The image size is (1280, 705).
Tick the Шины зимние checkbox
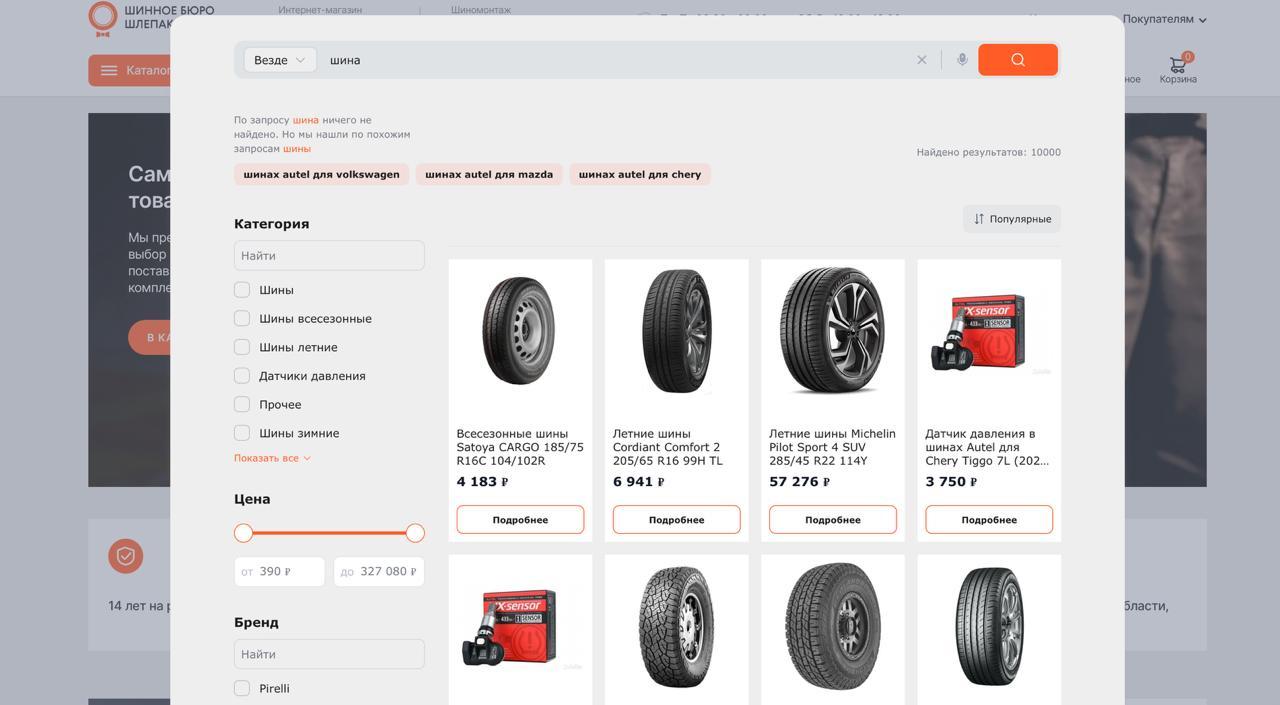coord(242,433)
